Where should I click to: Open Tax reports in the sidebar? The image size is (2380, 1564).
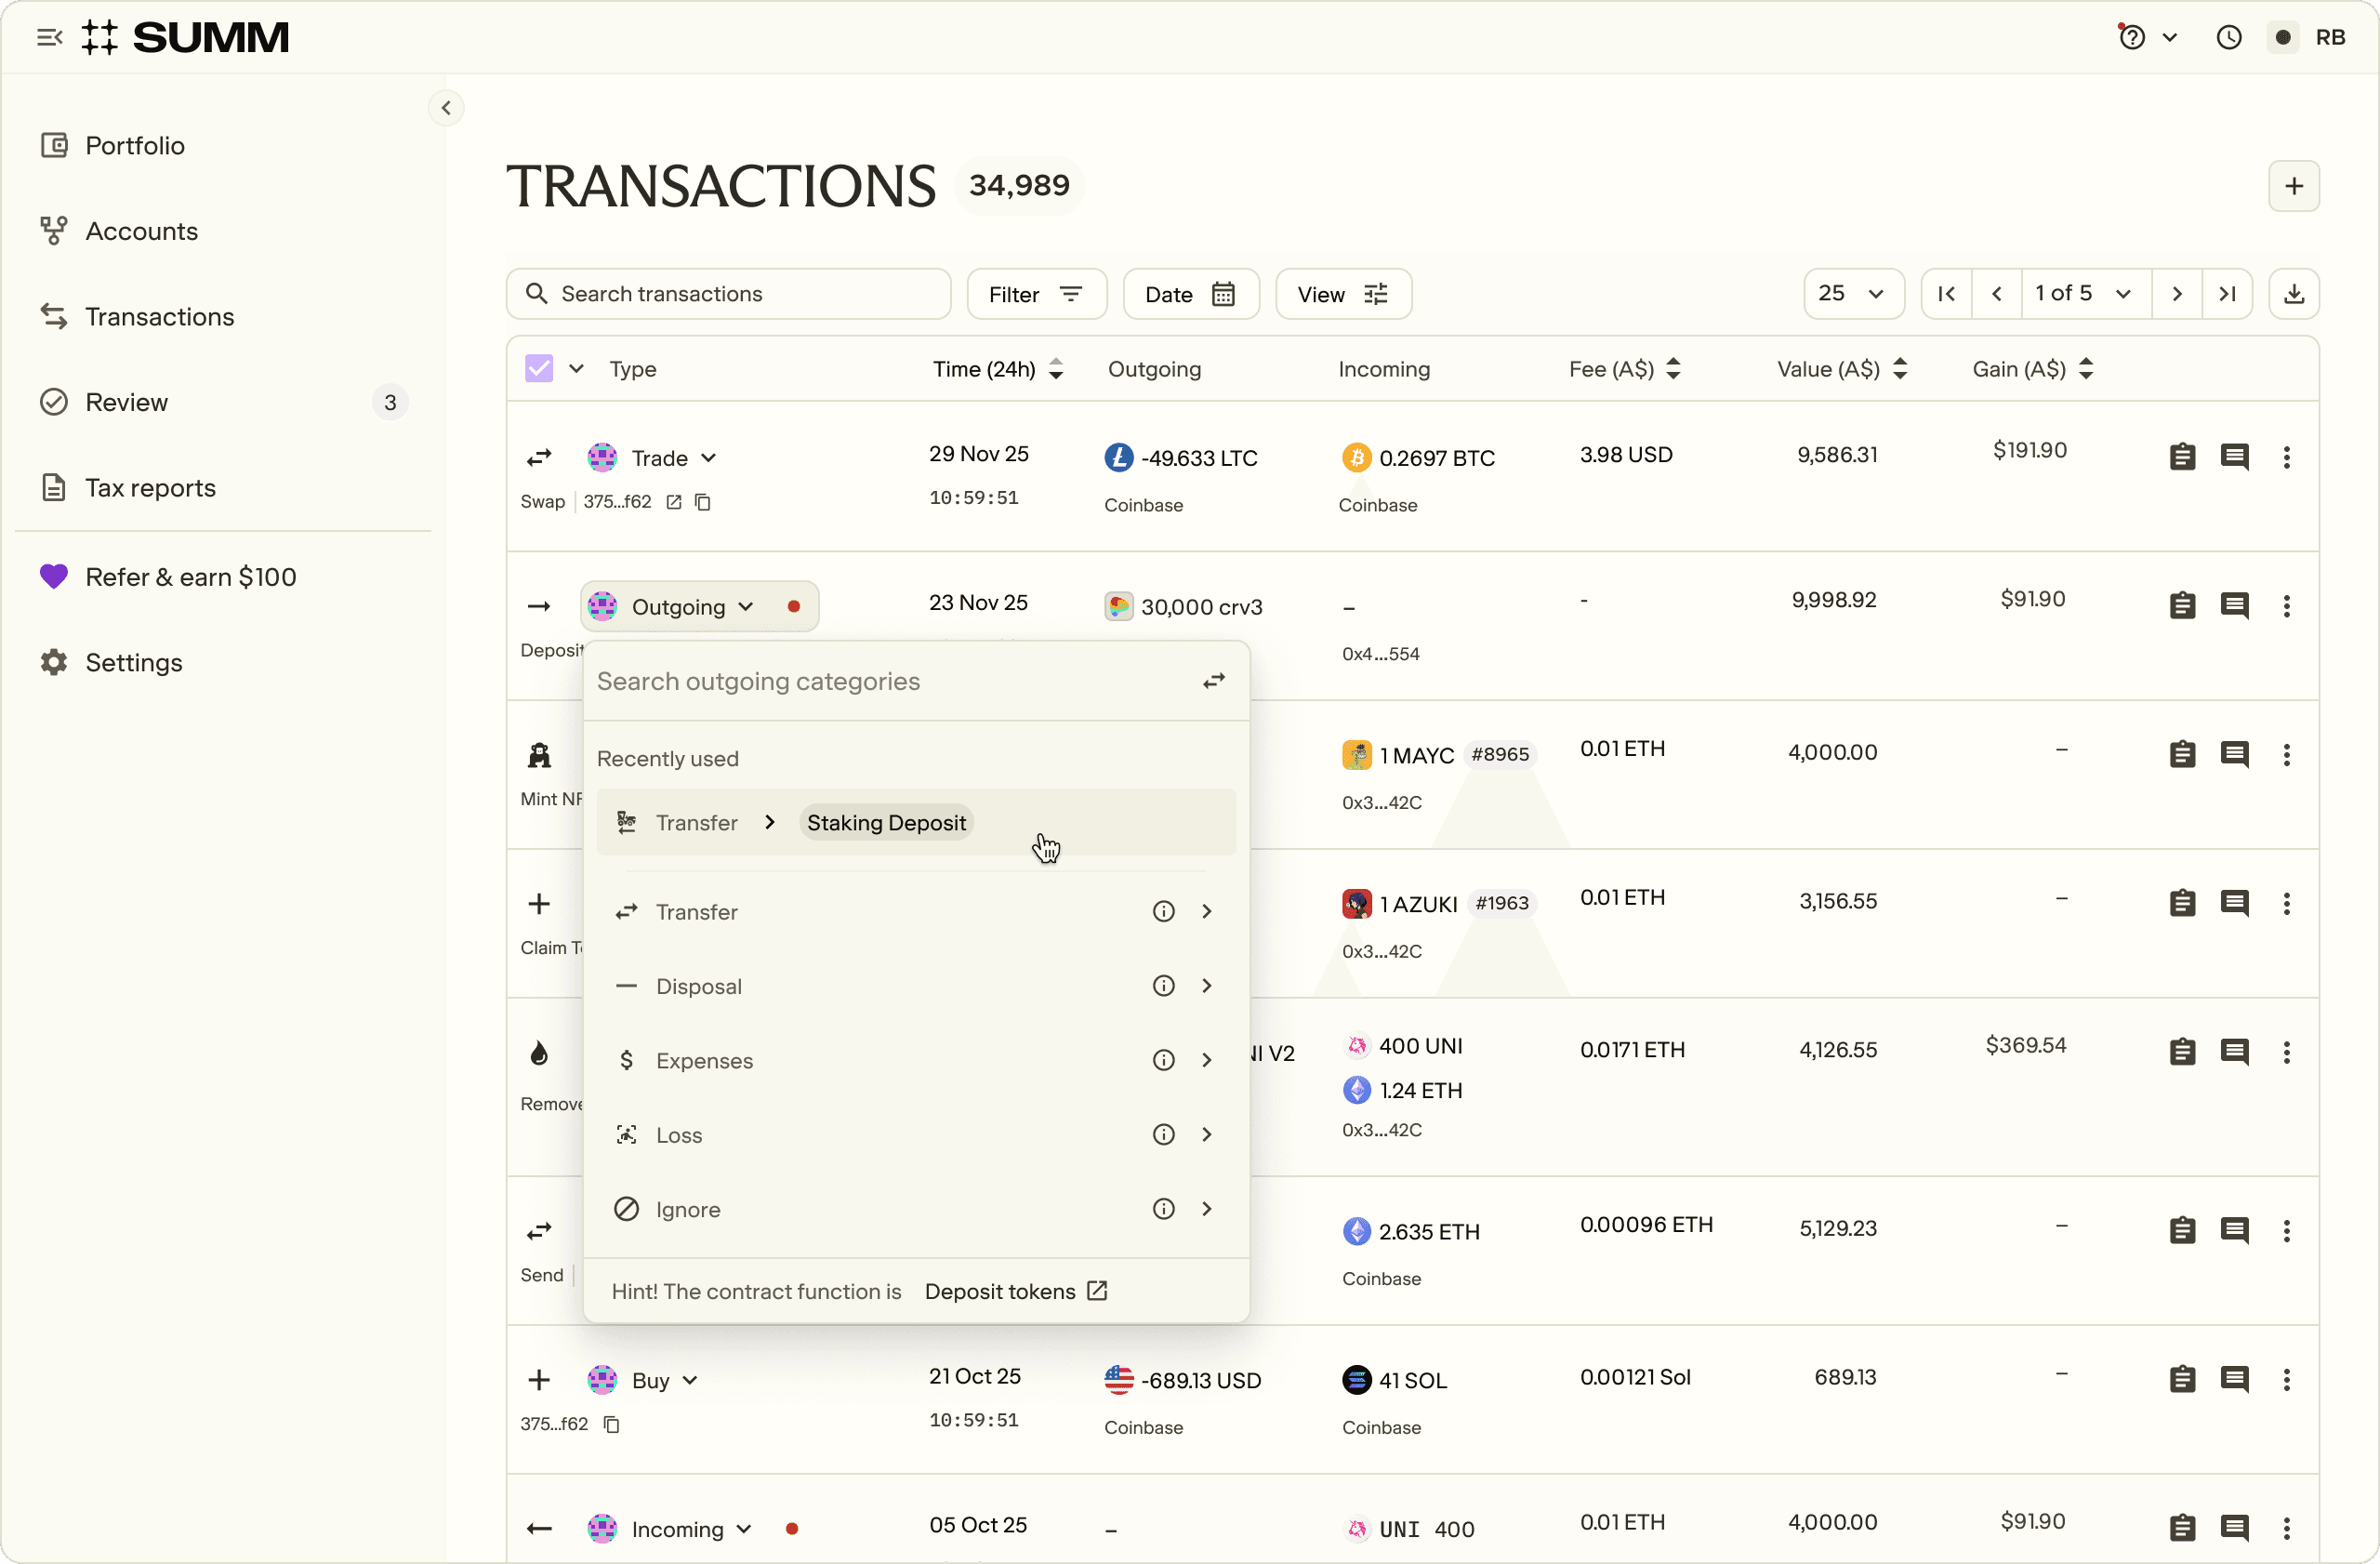(150, 488)
